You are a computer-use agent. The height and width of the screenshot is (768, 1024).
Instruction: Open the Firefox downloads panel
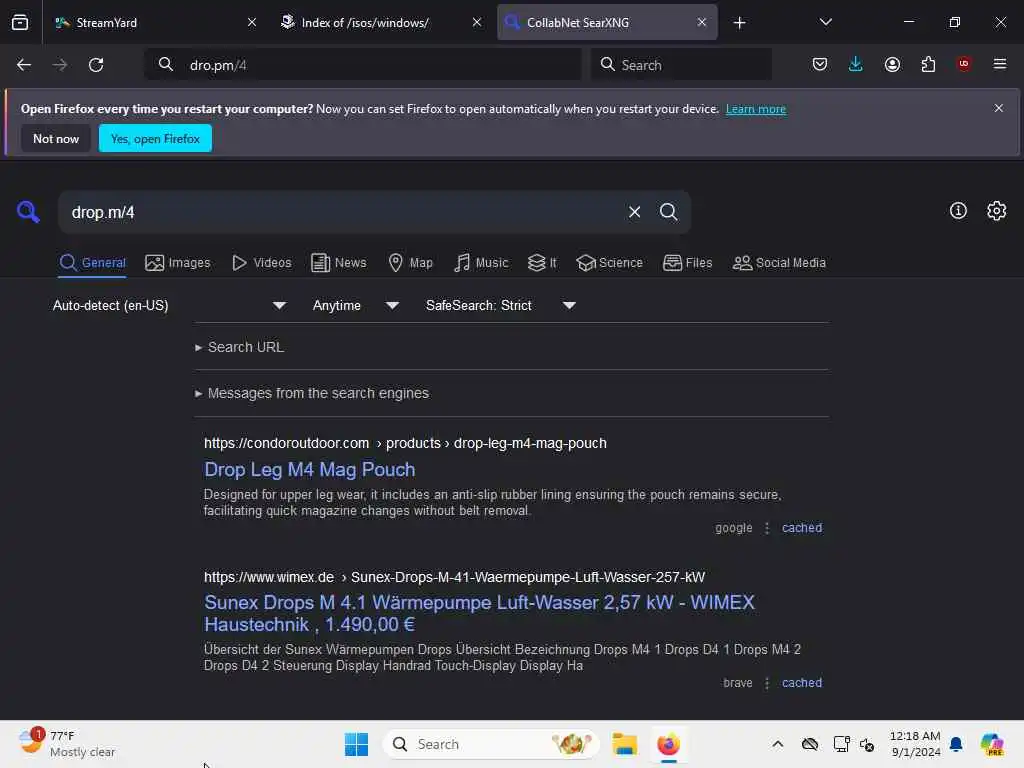856,64
